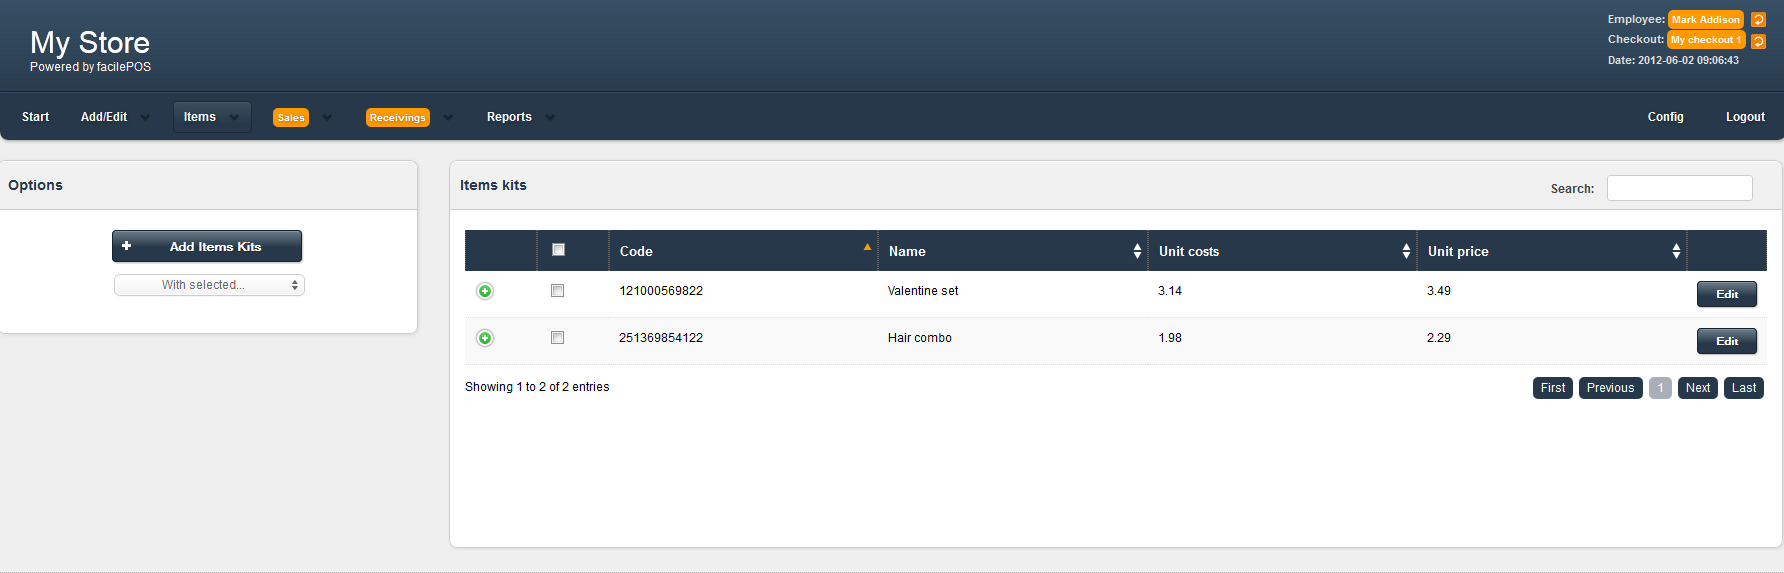The width and height of the screenshot is (1784, 573).
Task: Open the With selected... dropdown
Action: [x=209, y=285]
